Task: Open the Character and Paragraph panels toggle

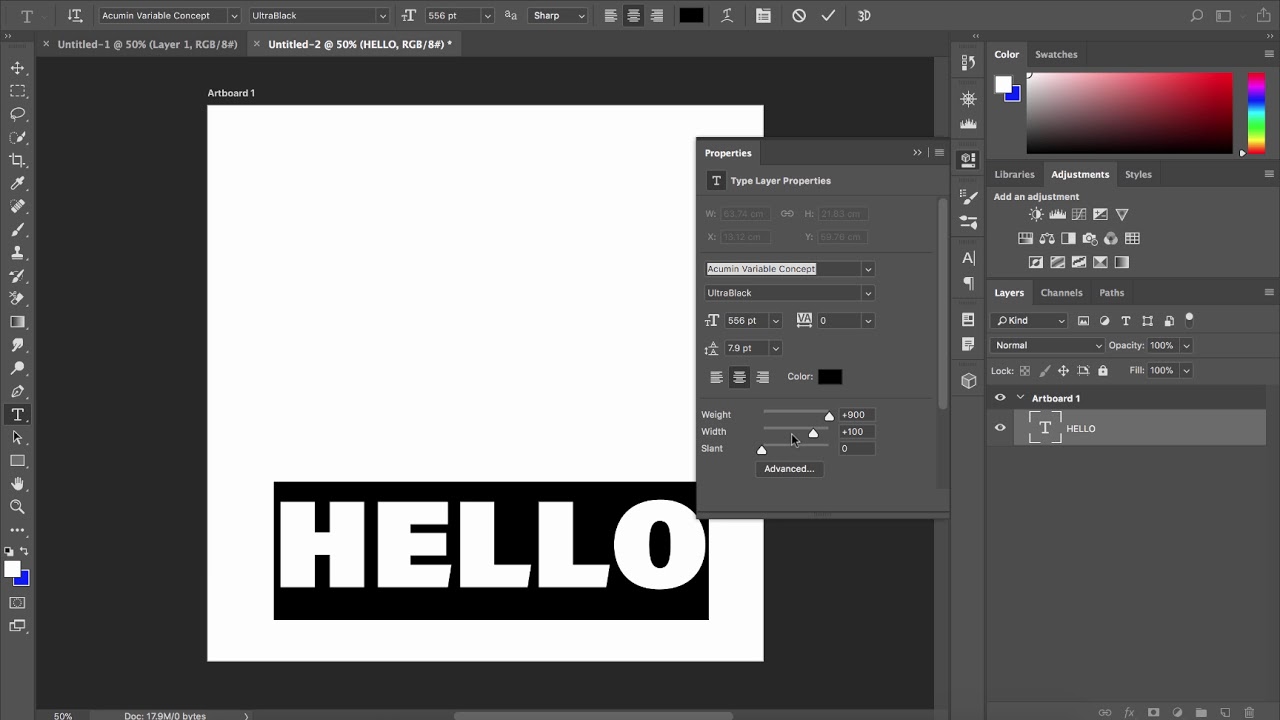Action: [x=763, y=15]
